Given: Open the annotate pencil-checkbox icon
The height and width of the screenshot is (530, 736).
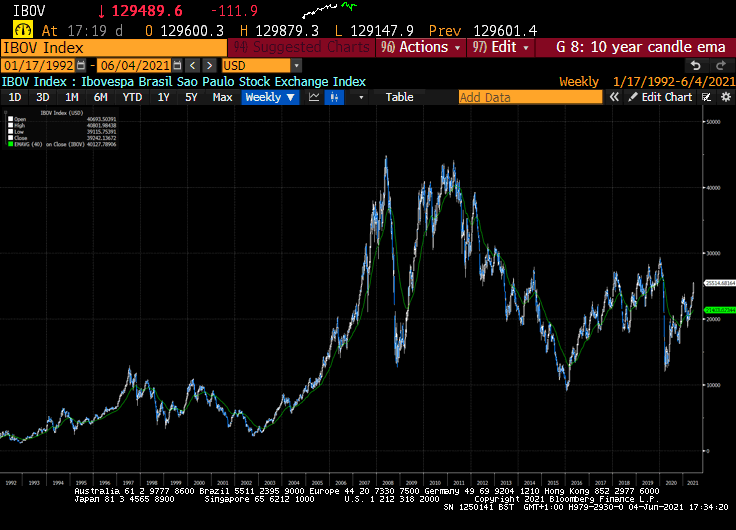Looking at the screenshot, I should [706, 97].
